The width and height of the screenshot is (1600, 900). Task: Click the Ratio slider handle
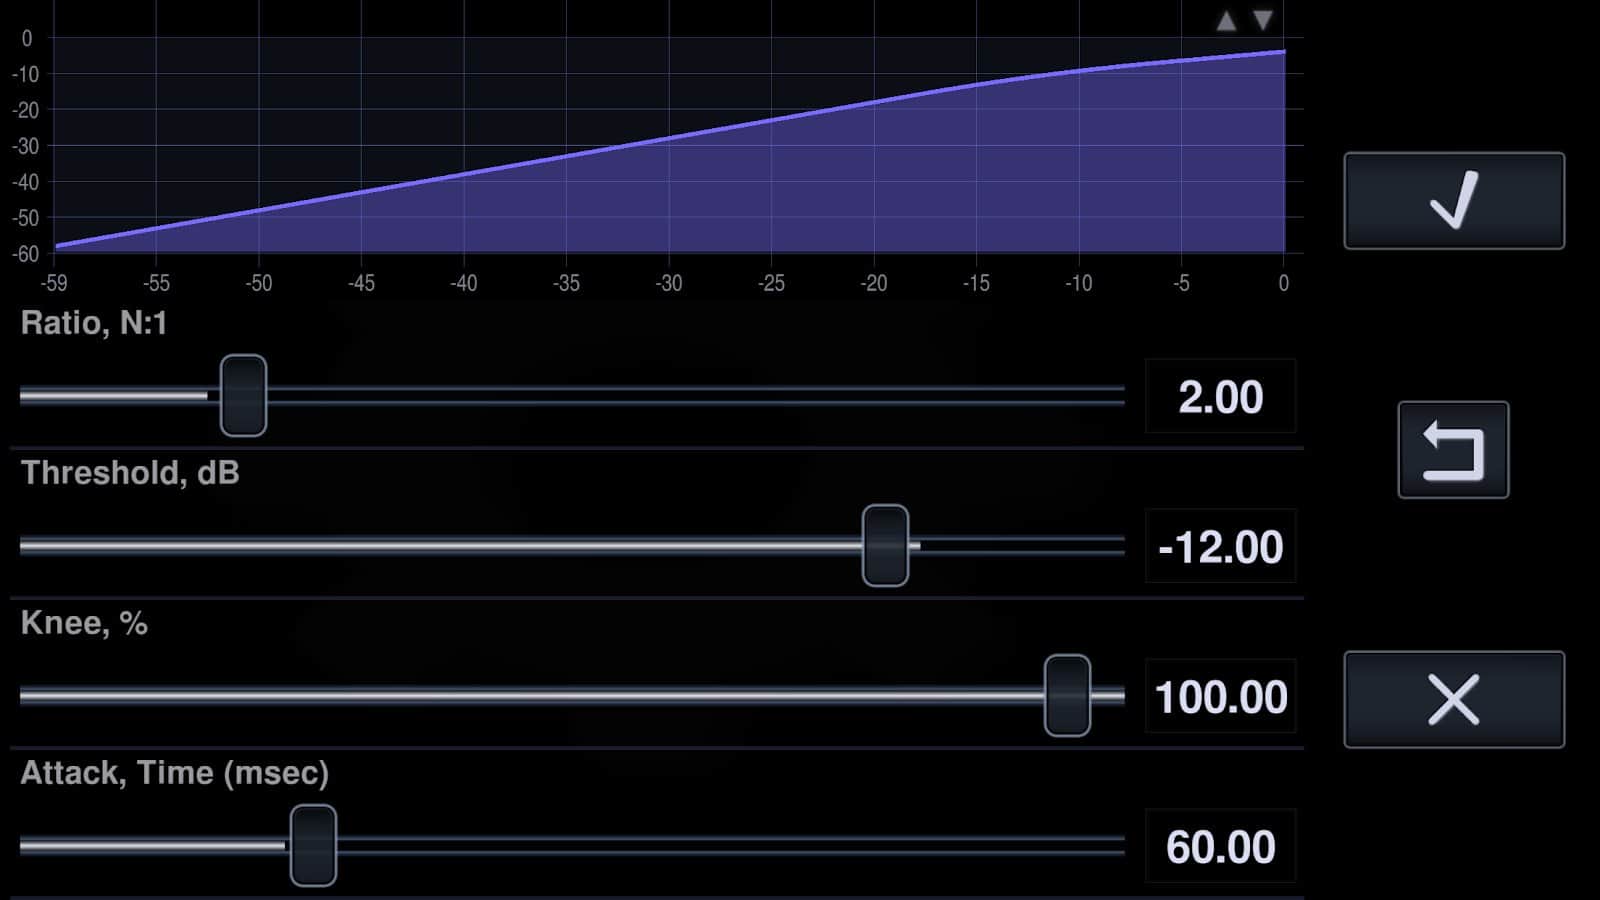click(x=243, y=396)
